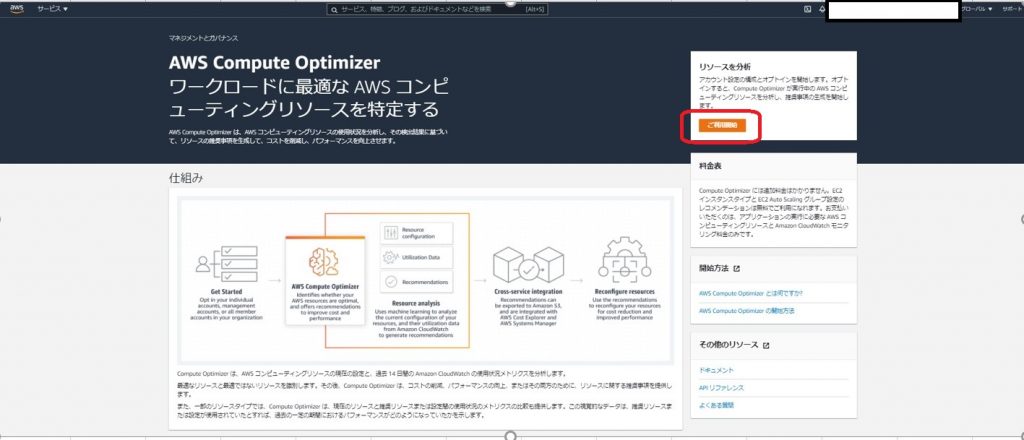This screenshot has width=1024, height=440.
Task: Open the よくある質問 link
Action: click(716, 405)
